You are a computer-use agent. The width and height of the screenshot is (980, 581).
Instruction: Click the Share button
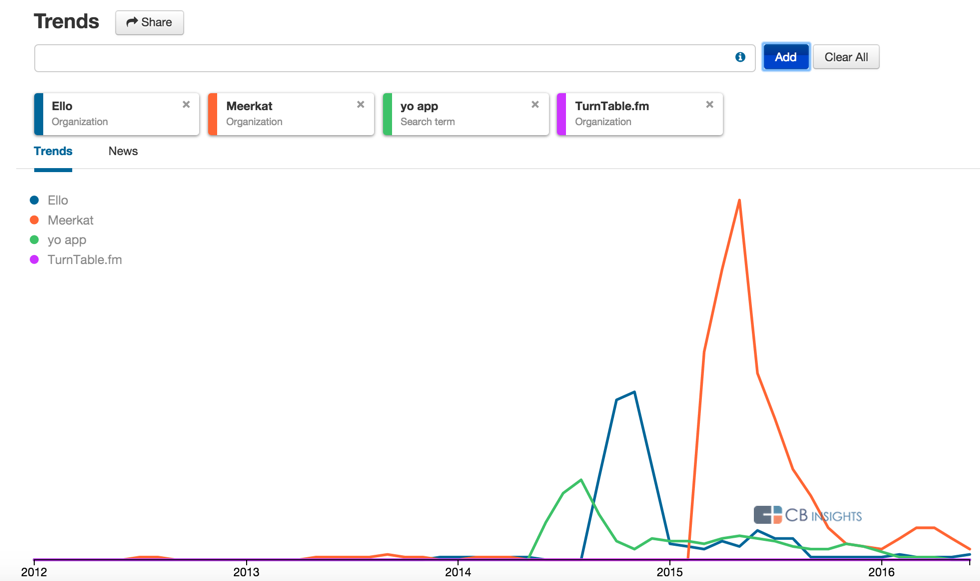149,22
